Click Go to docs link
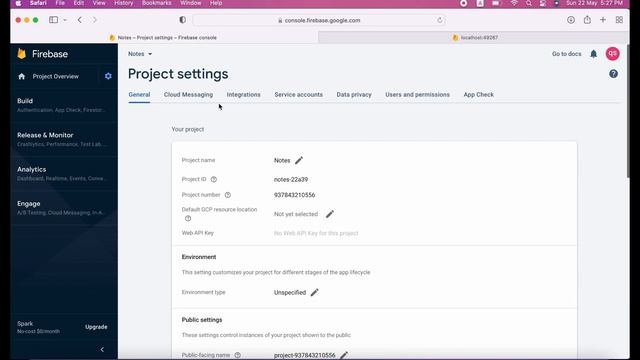Viewport: 640px width, 360px height. click(566, 54)
